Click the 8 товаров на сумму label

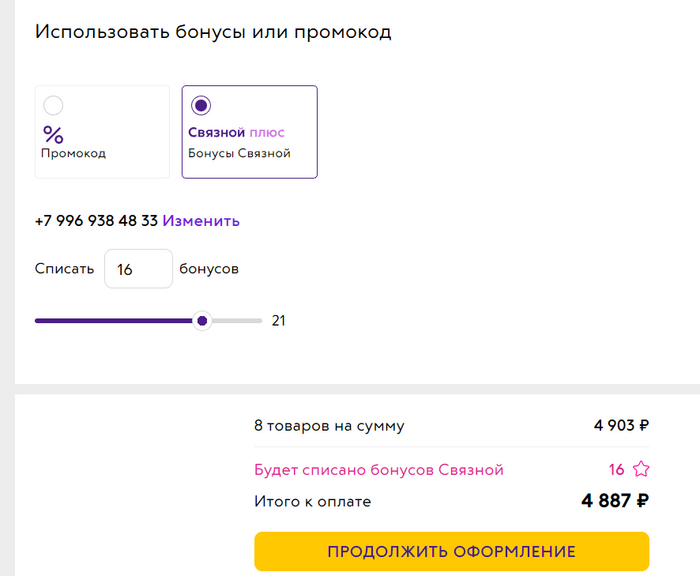click(x=329, y=426)
